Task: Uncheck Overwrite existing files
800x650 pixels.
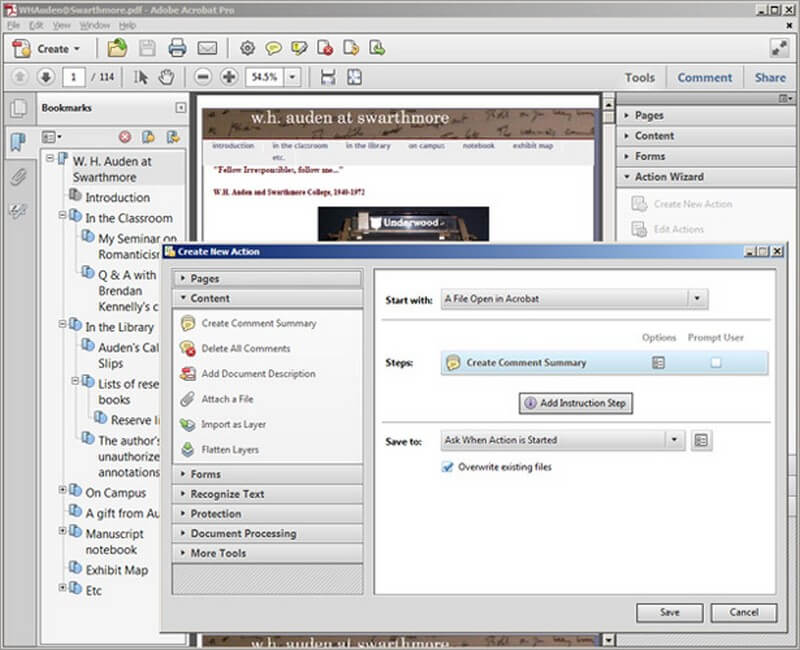Action: 447,467
